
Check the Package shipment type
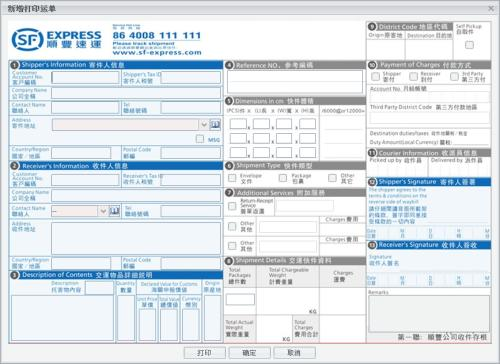[x=283, y=178]
